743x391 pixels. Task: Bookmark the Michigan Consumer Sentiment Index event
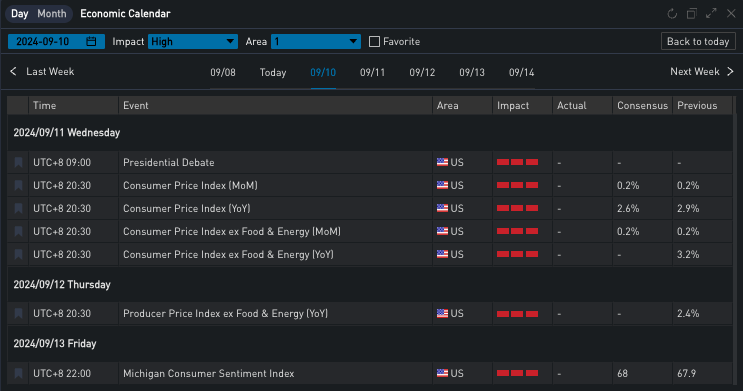tap(18, 373)
